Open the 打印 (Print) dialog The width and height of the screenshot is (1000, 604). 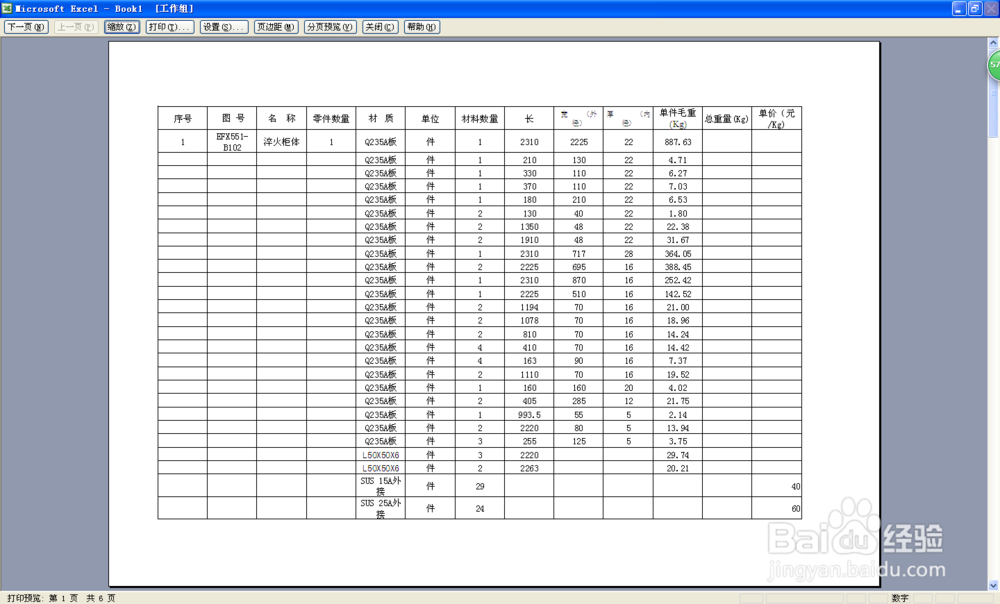pos(170,27)
